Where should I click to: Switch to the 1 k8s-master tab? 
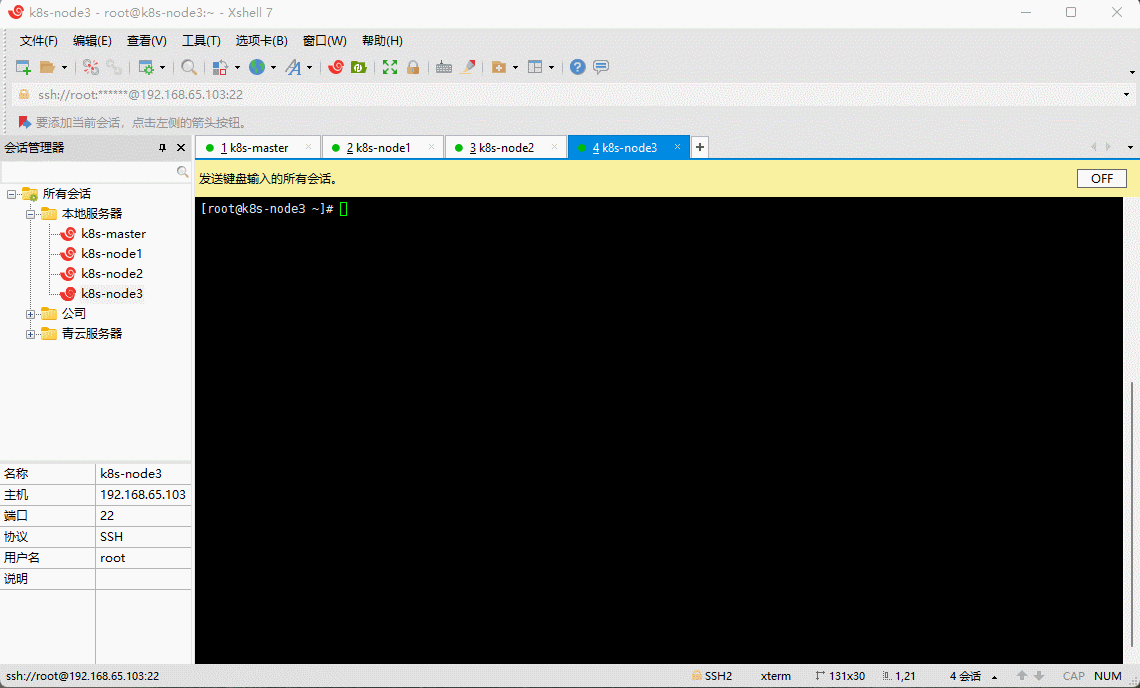pyautogui.click(x=257, y=148)
